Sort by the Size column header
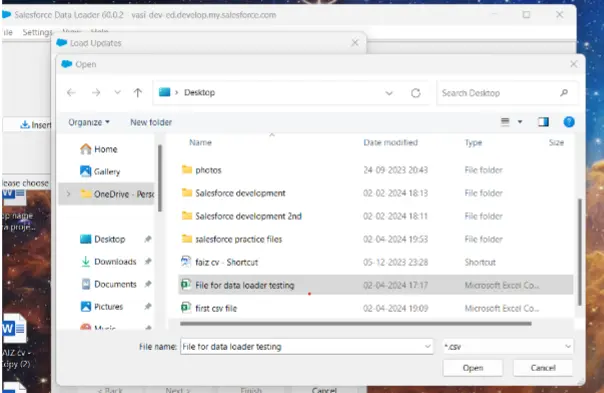 point(556,143)
